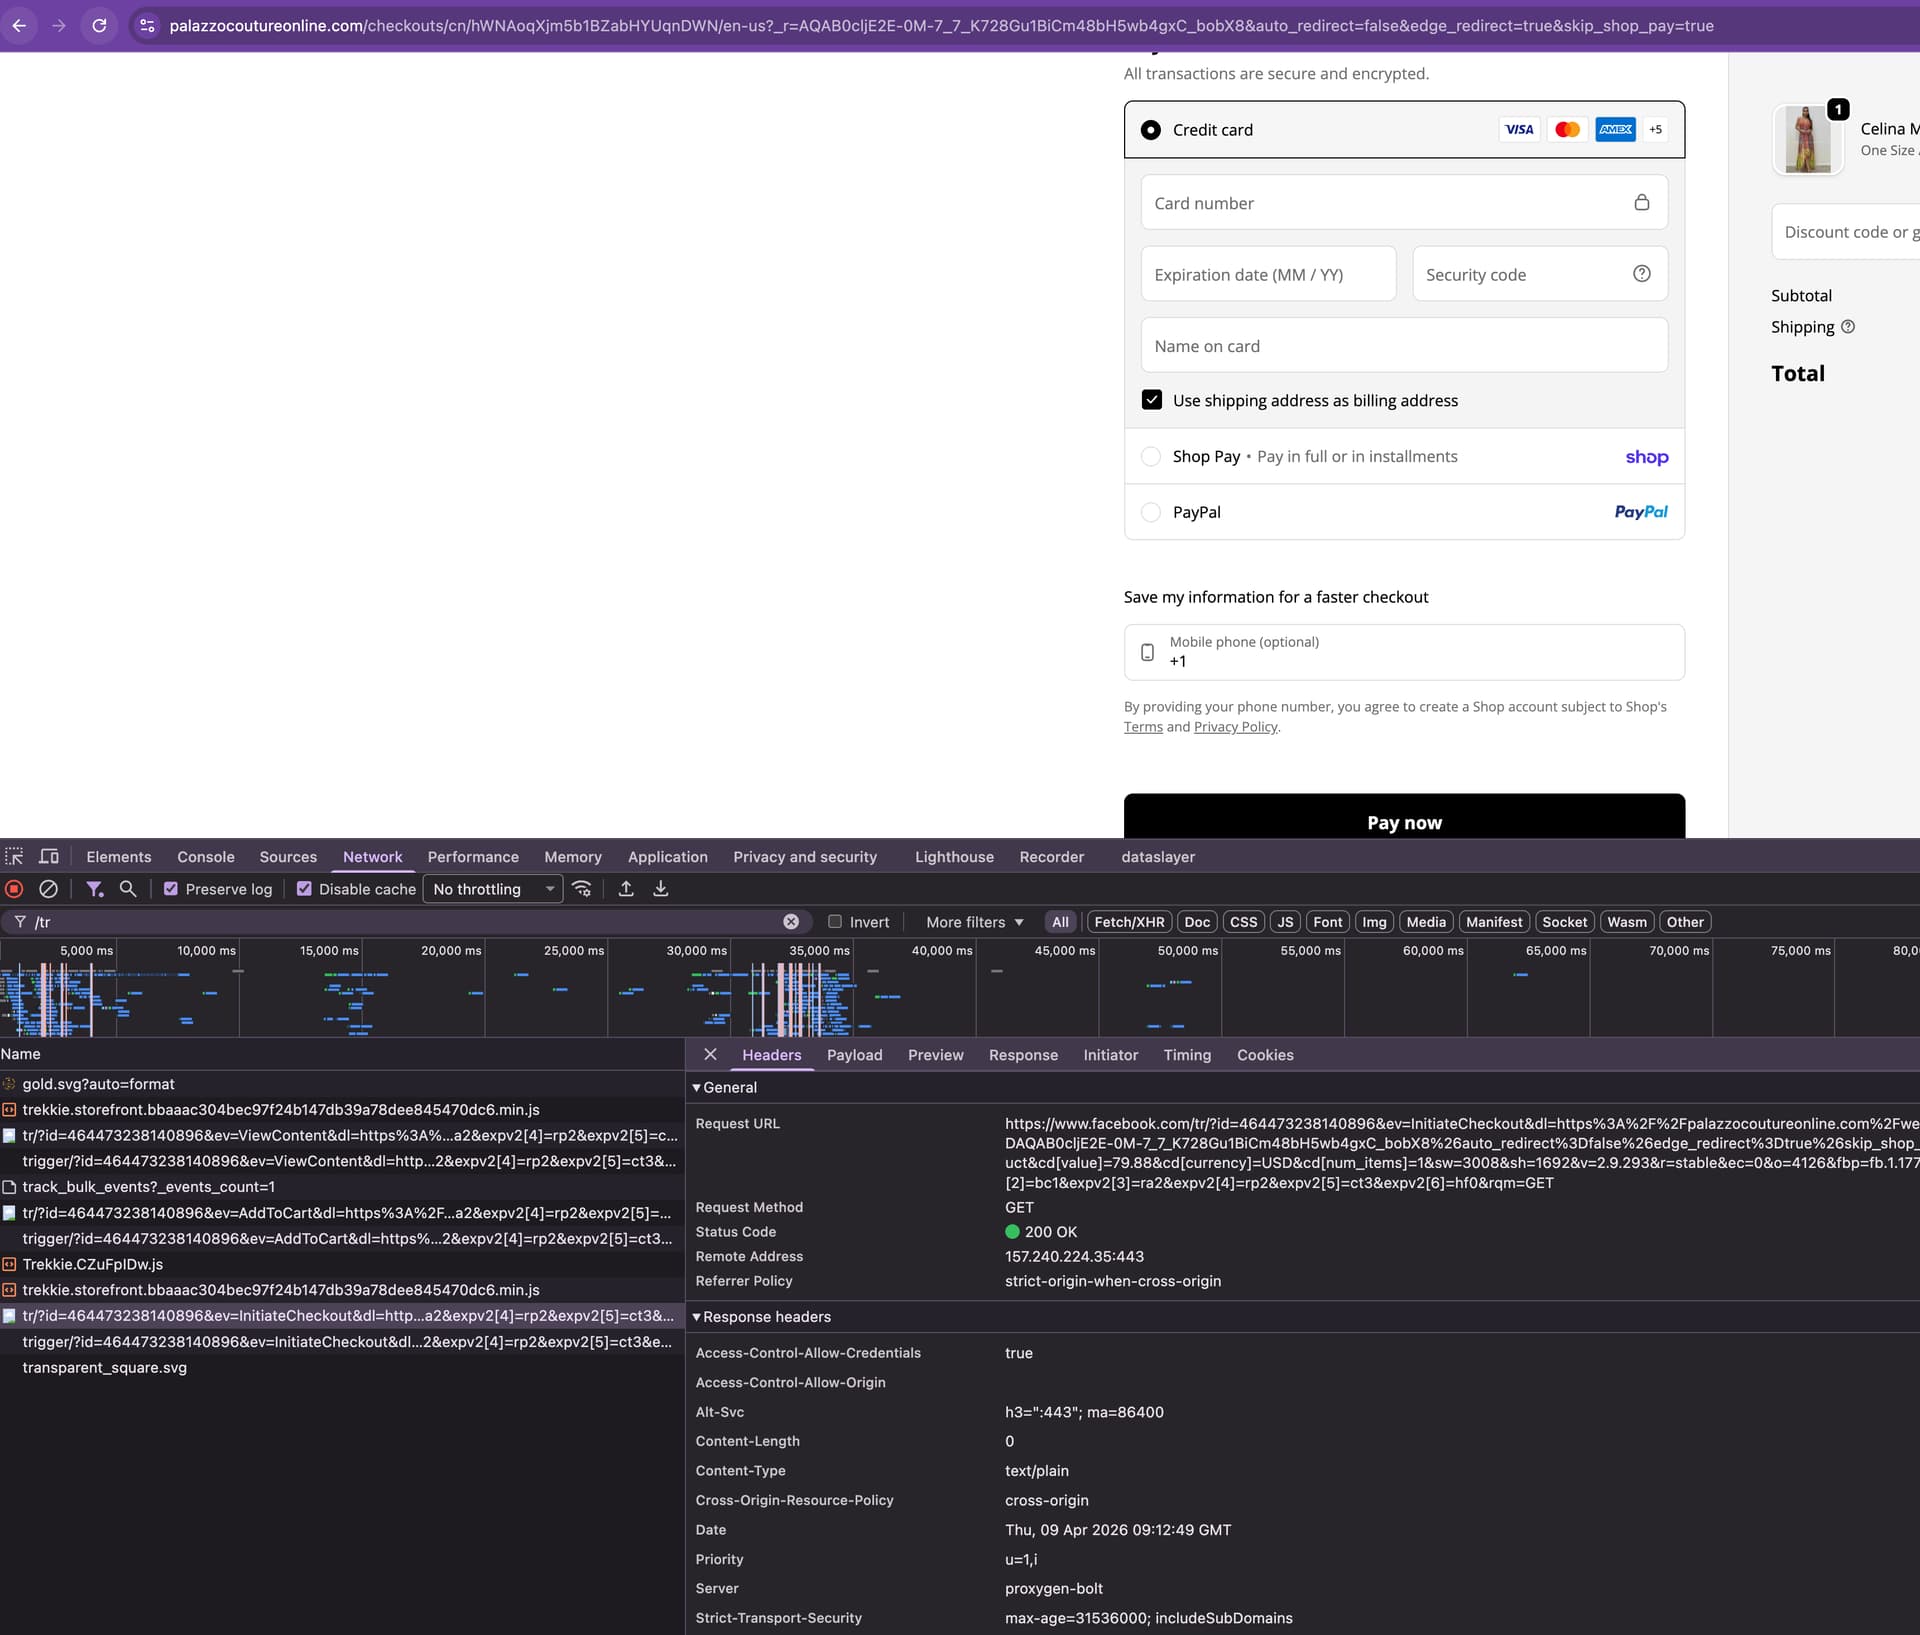This screenshot has width=1920, height=1635.
Task: Open the Console panel tab
Action: pos(205,857)
